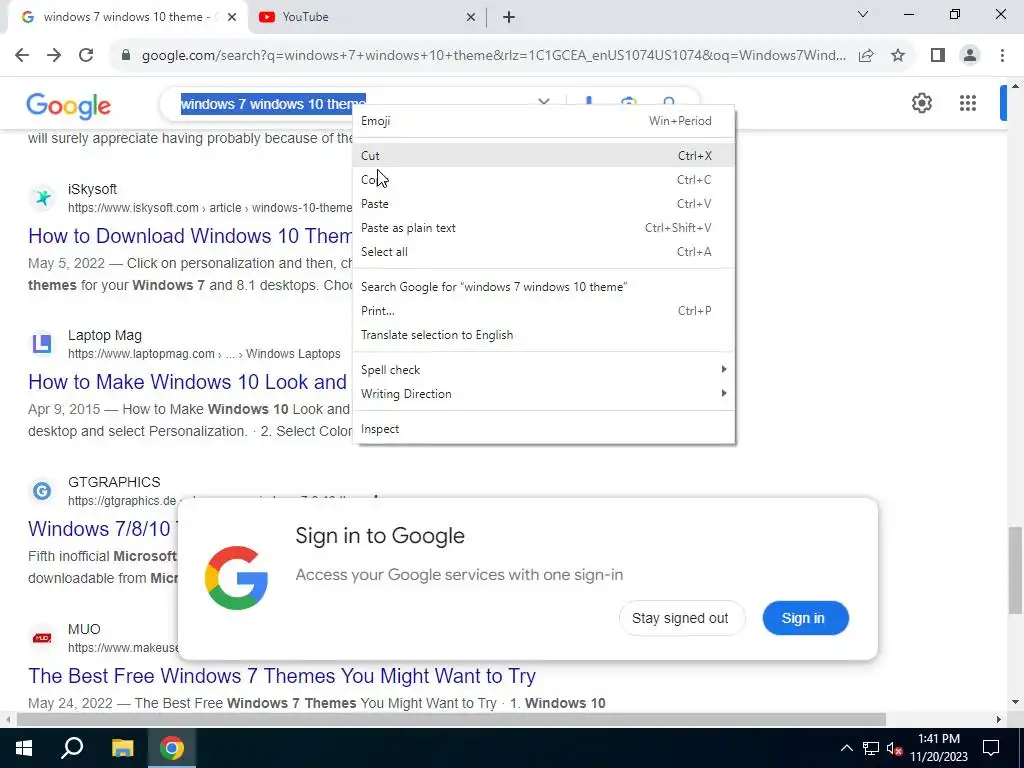Screen dimensions: 1024x768
Task: Click the selected search box text
Action: coord(273,104)
